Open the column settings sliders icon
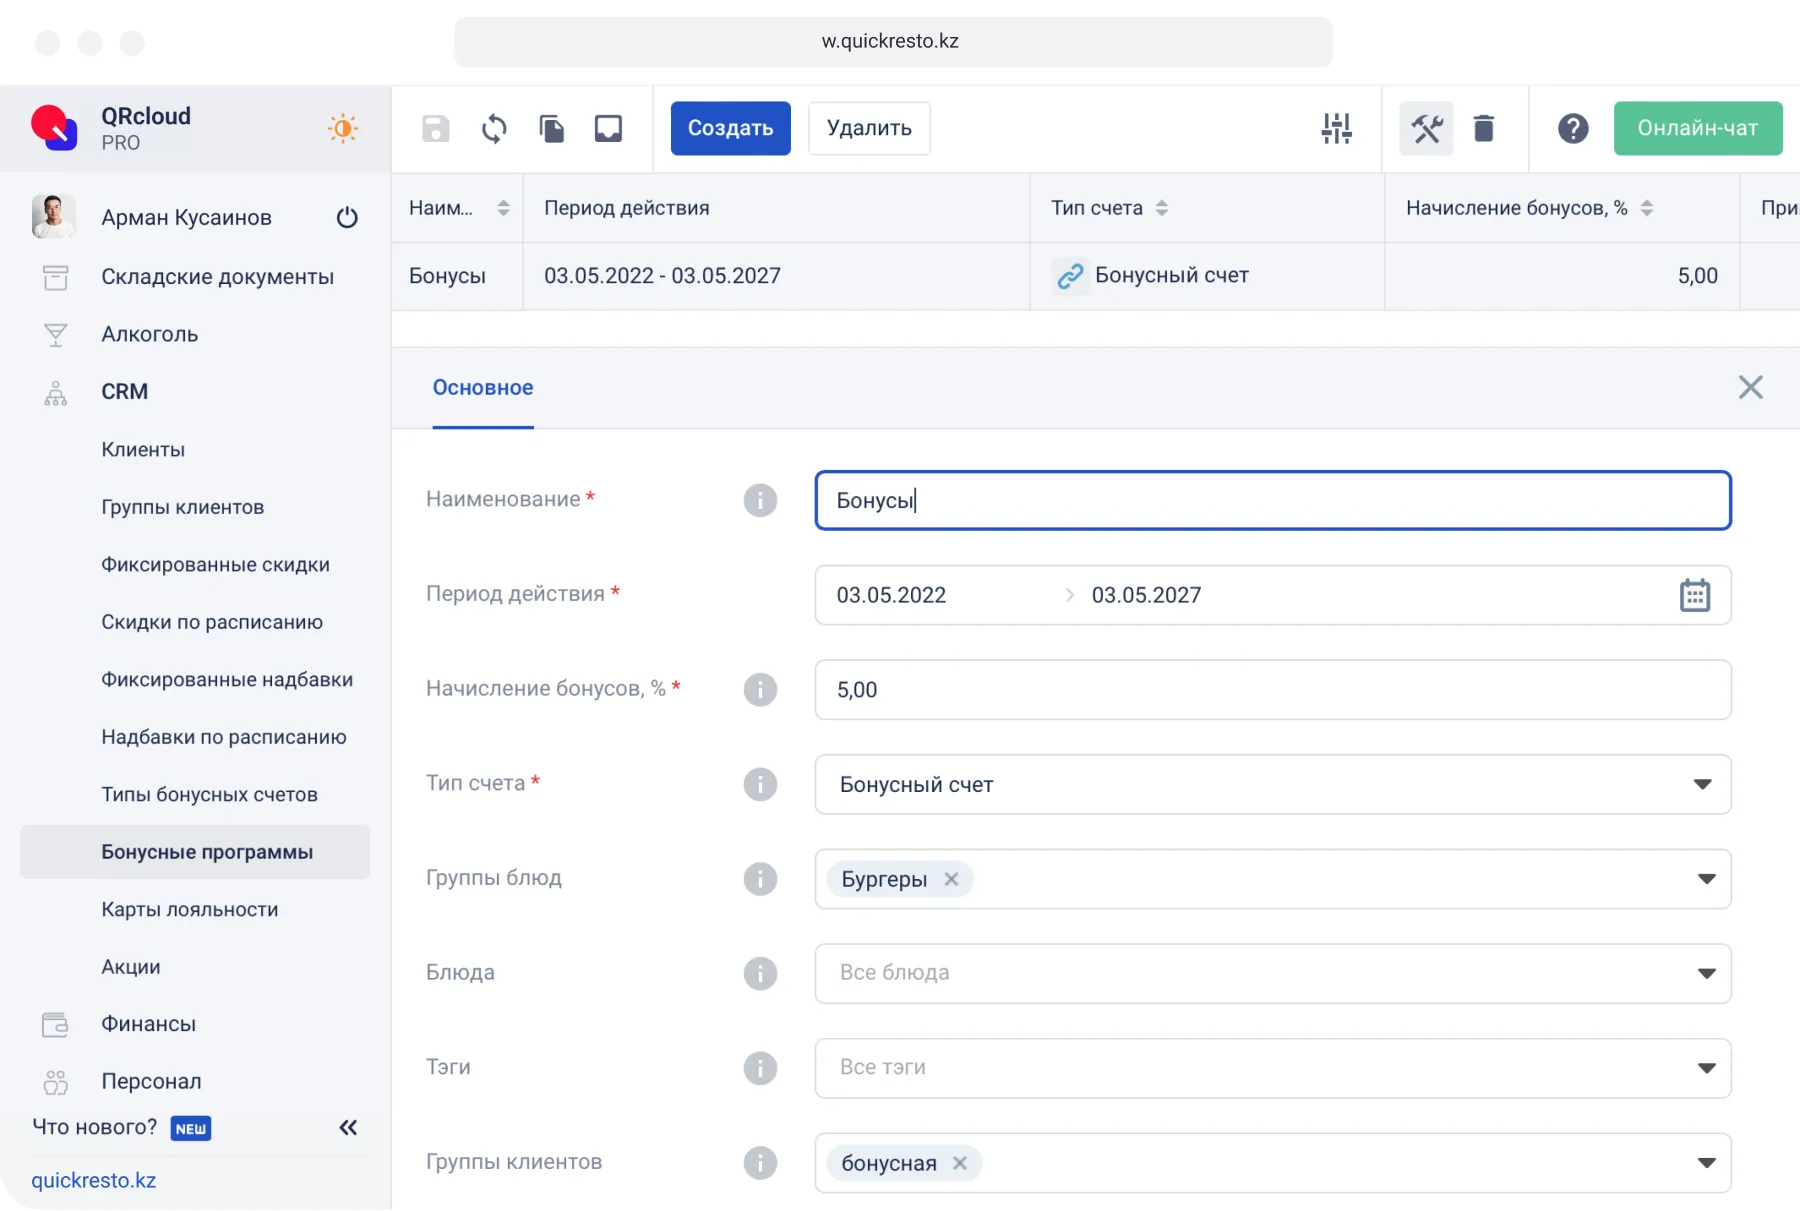This screenshot has width=1800, height=1211. [x=1336, y=128]
